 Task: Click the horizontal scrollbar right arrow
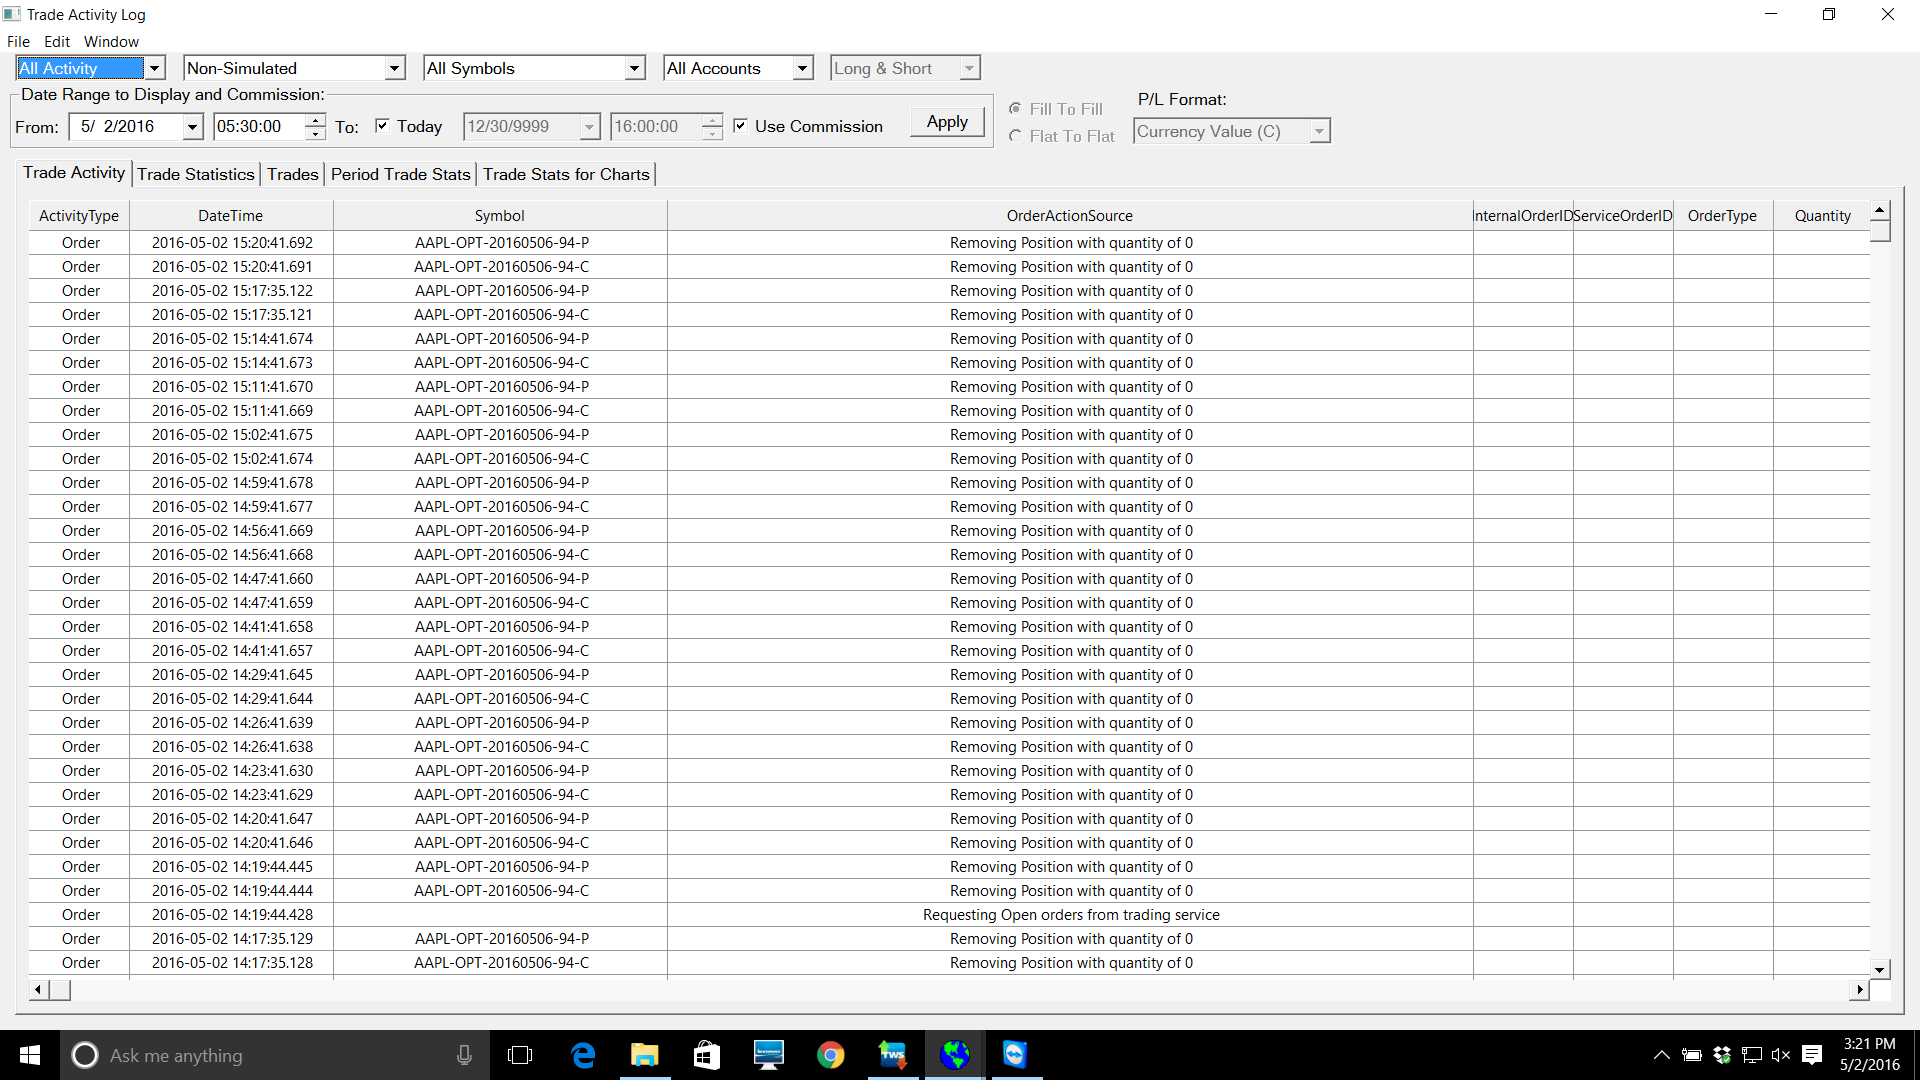coord(1859,990)
